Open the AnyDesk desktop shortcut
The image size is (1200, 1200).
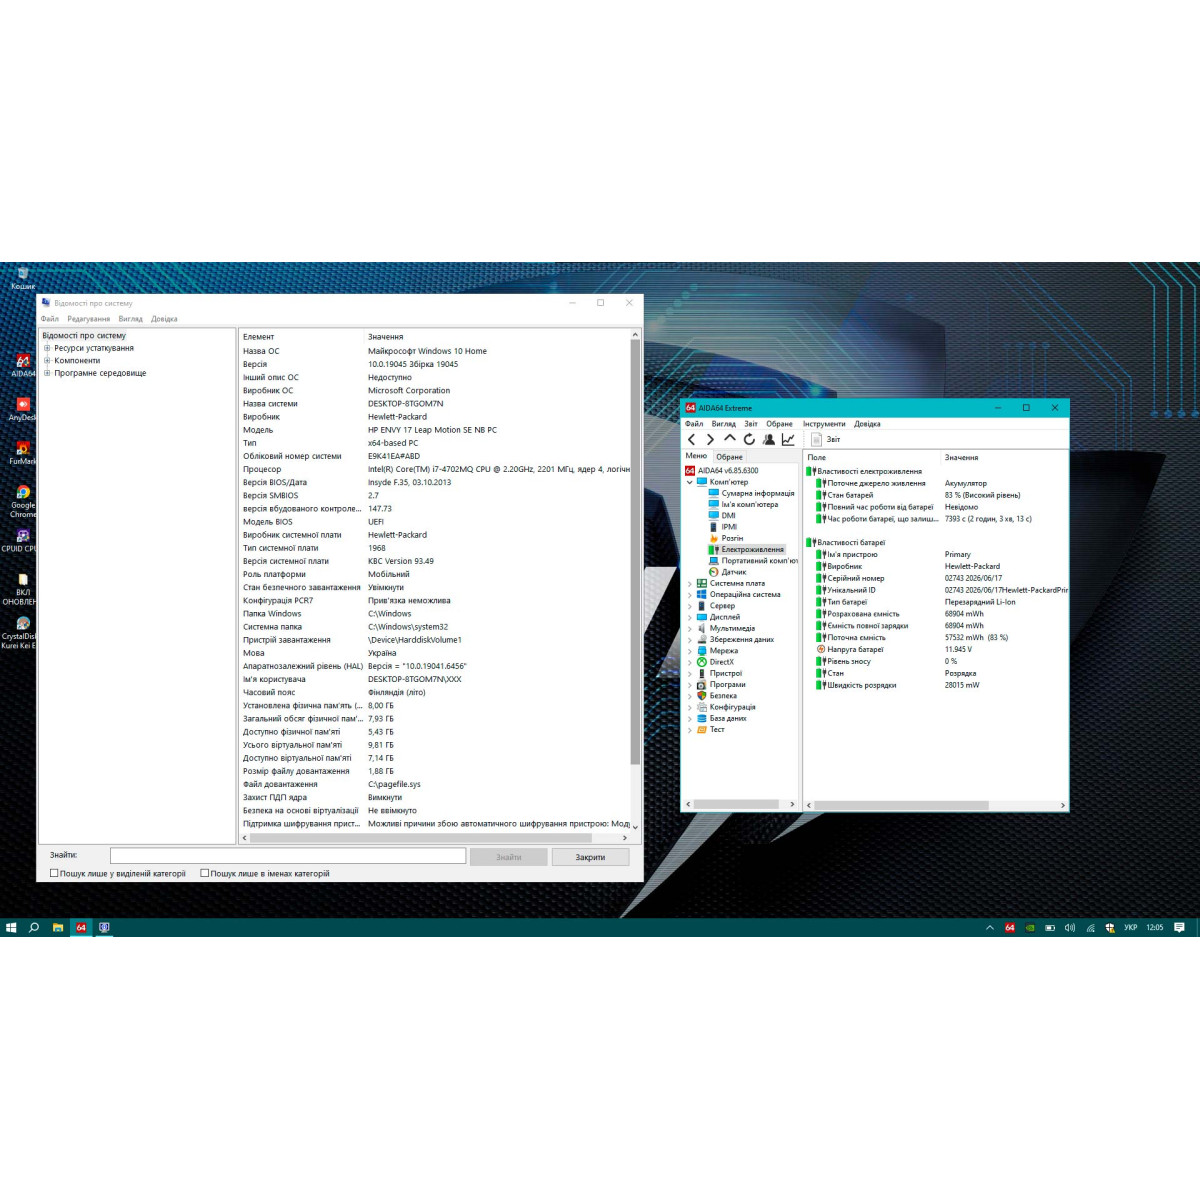point(22,409)
